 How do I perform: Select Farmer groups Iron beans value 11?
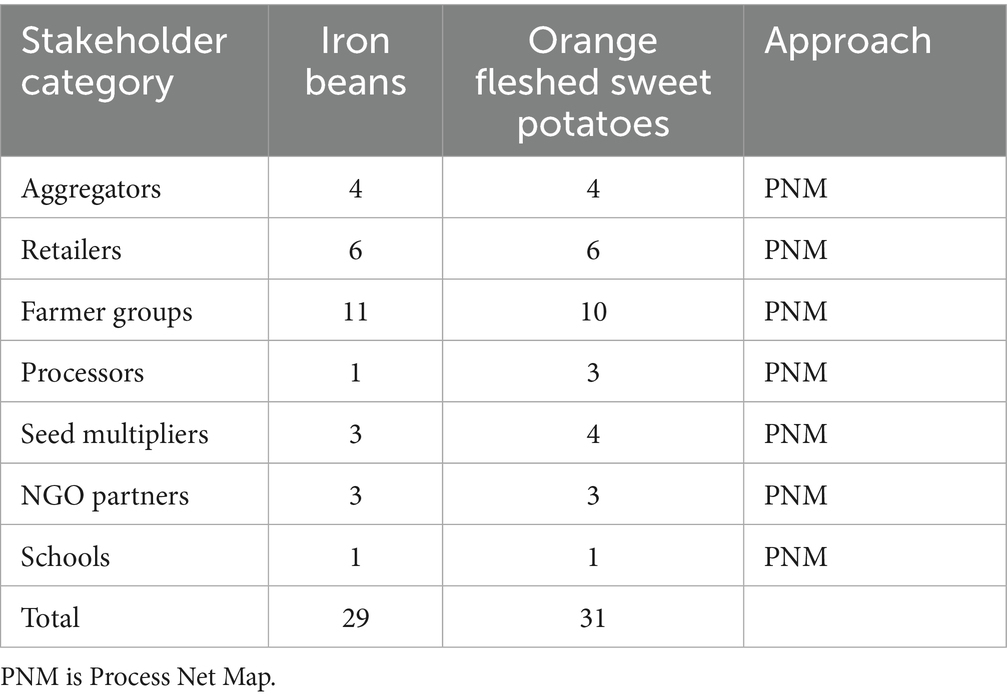tap(355, 311)
